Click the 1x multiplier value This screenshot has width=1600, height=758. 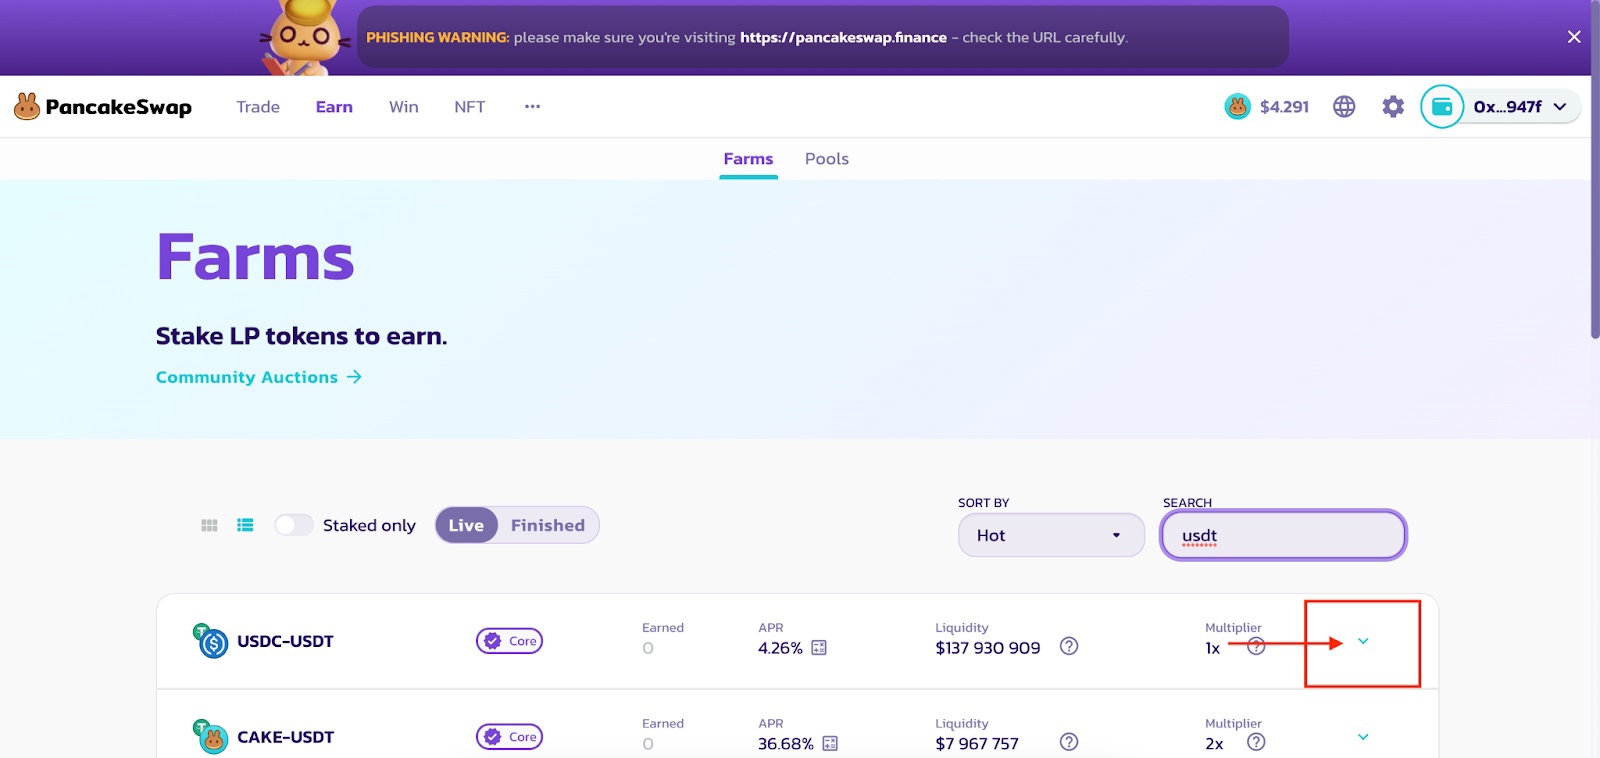pos(1213,648)
